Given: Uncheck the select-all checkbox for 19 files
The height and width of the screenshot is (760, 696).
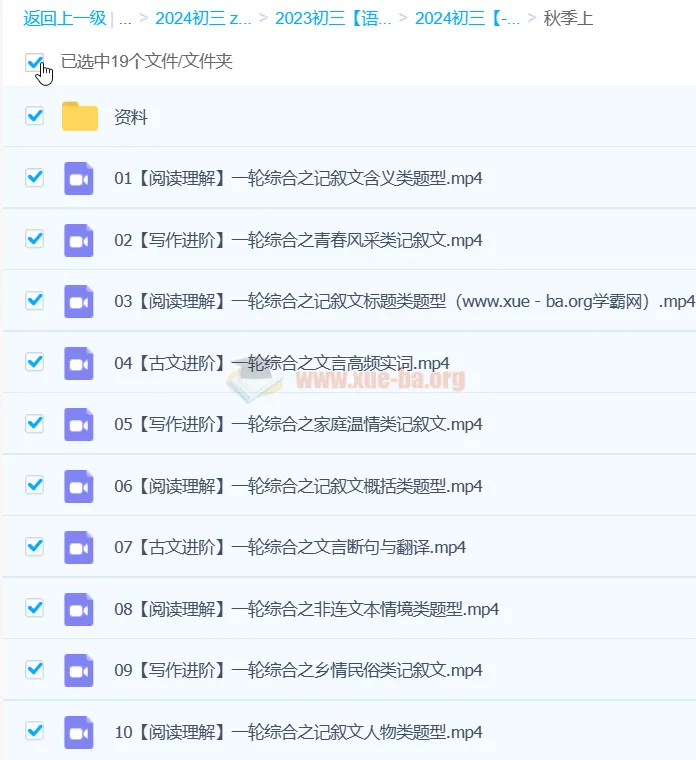Looking at the screenshot, I should (35, 63).
